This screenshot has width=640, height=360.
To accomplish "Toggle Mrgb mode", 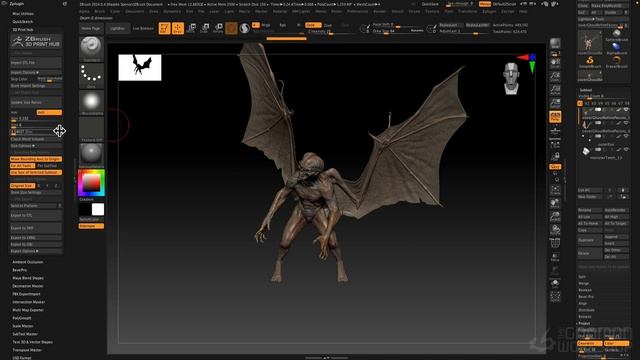I will [266, 25].
